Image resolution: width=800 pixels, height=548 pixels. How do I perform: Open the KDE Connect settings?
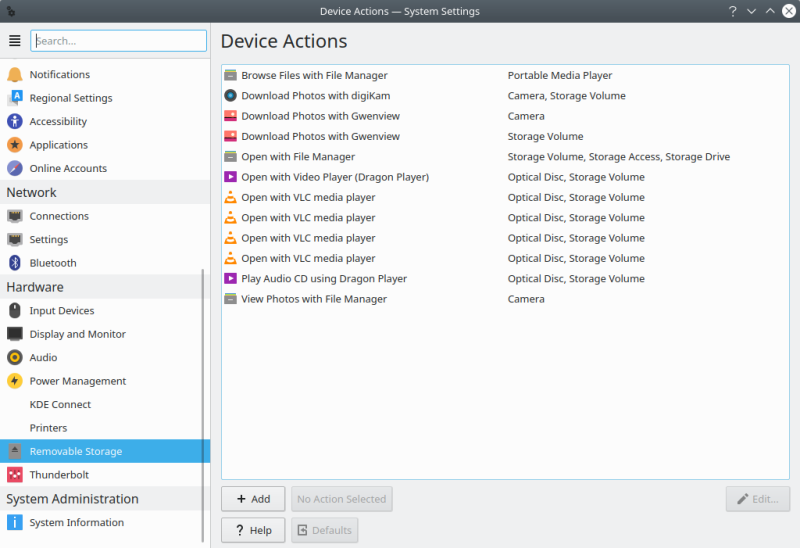click(60, 405)
